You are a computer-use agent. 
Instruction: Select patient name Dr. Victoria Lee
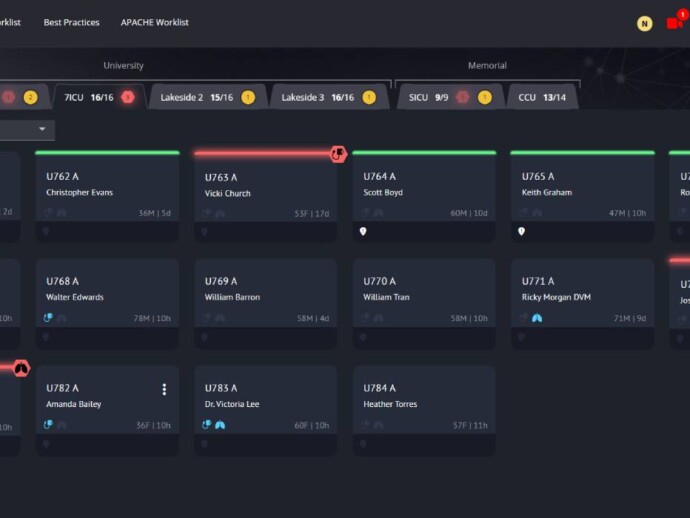(x=232, y=404)
